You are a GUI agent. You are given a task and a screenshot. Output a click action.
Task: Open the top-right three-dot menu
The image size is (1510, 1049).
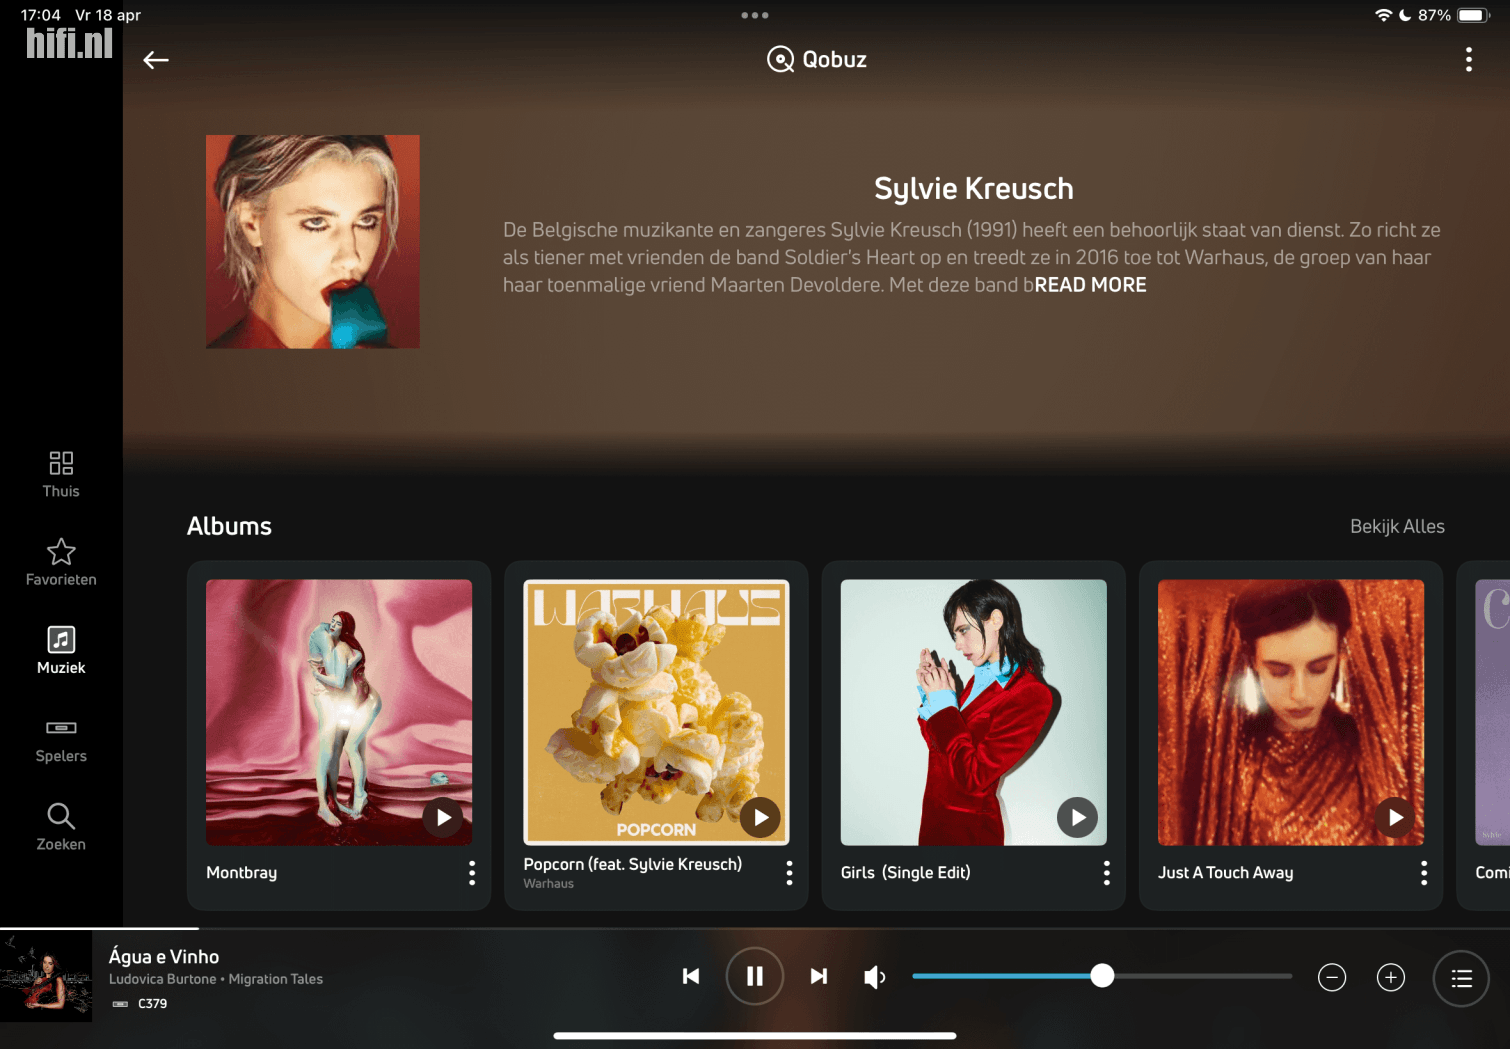[1468, 60]
